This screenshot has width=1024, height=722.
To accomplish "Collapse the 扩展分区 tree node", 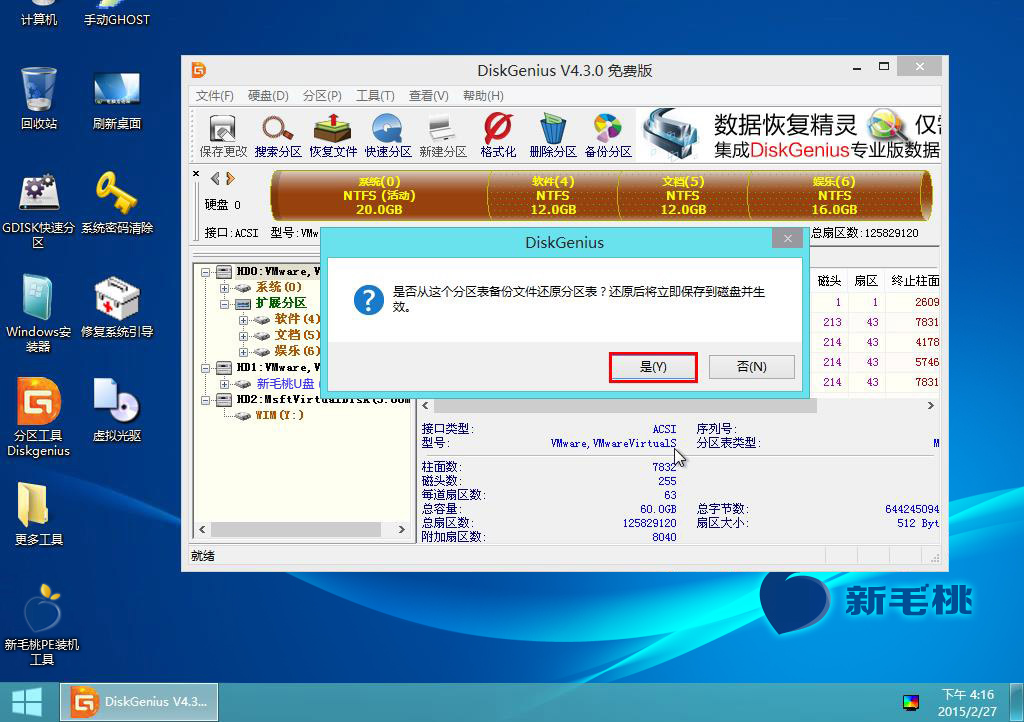I will point(224,304).
